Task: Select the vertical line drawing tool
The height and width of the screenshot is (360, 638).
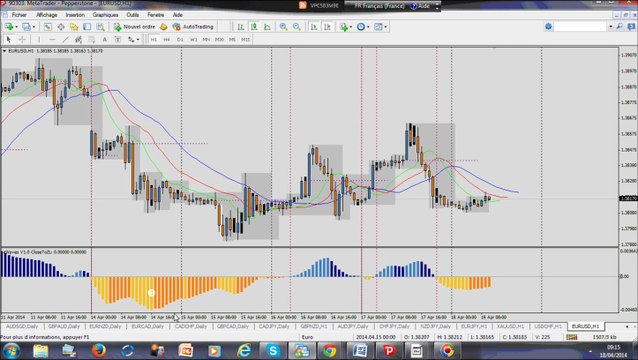Action: pyautogui.click(x=39, y=39)
